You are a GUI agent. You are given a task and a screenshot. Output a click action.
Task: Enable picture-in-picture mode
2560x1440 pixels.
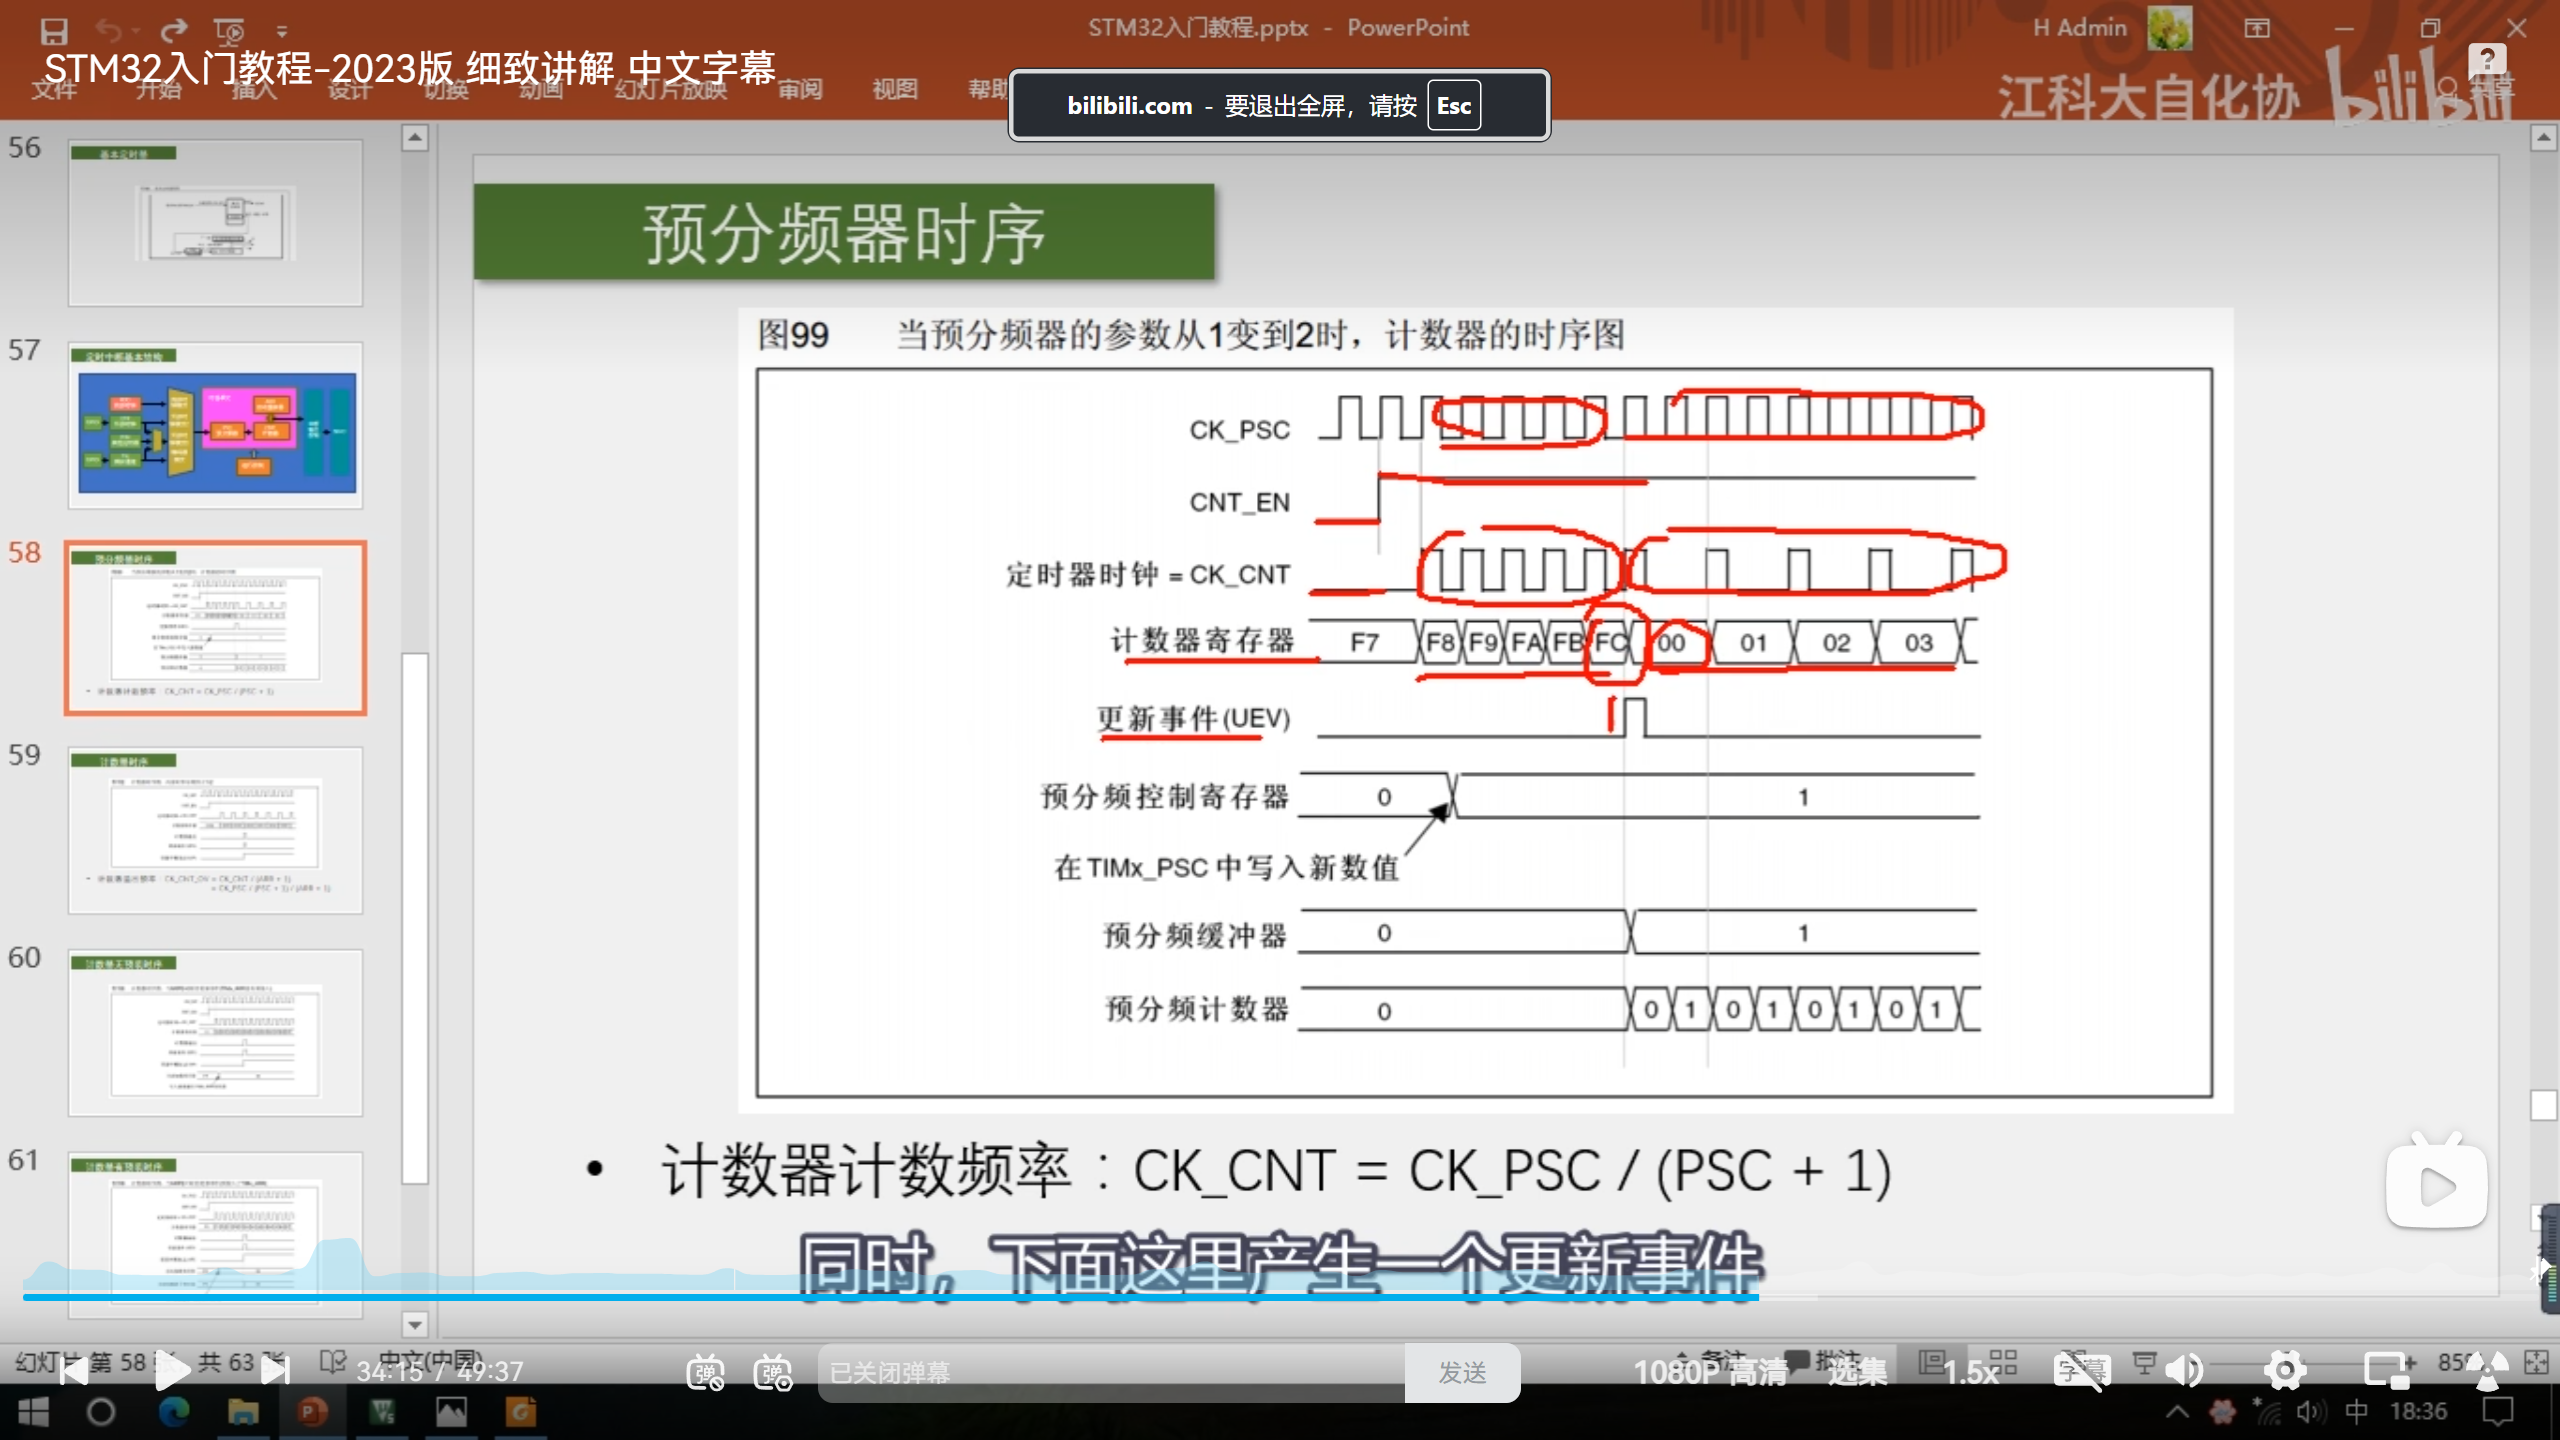pos(2388,1371)
